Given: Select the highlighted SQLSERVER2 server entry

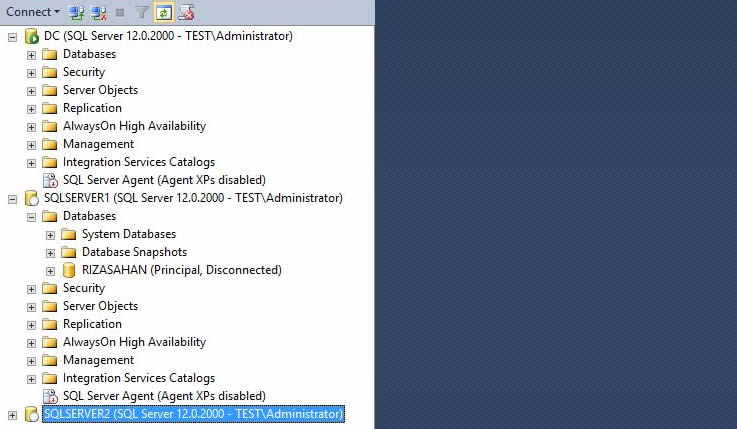Looking at the screenshot, I should (193, 414).
